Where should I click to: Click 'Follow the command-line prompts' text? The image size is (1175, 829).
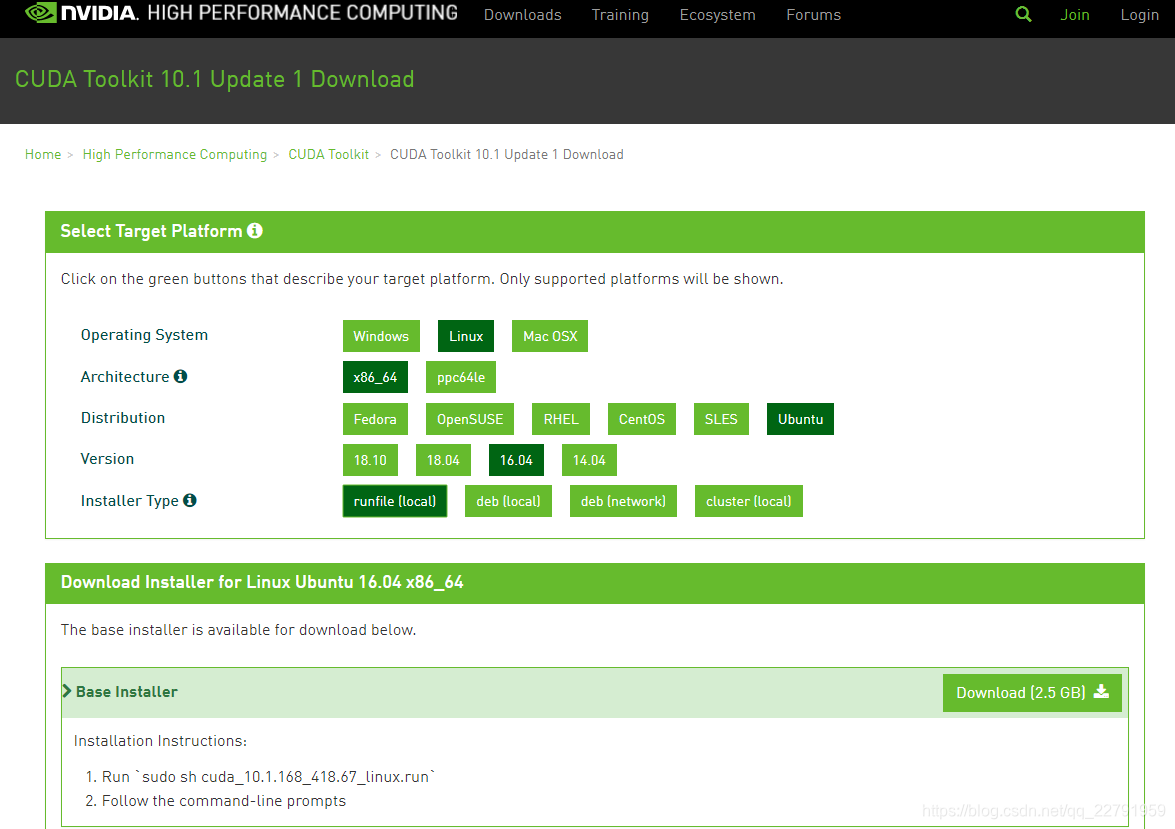(224, 801)
